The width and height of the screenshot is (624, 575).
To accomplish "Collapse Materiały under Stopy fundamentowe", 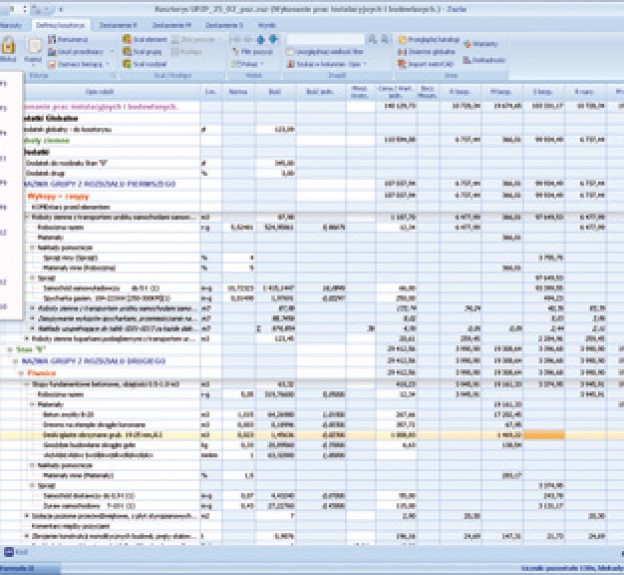I will tap(33, 405).
